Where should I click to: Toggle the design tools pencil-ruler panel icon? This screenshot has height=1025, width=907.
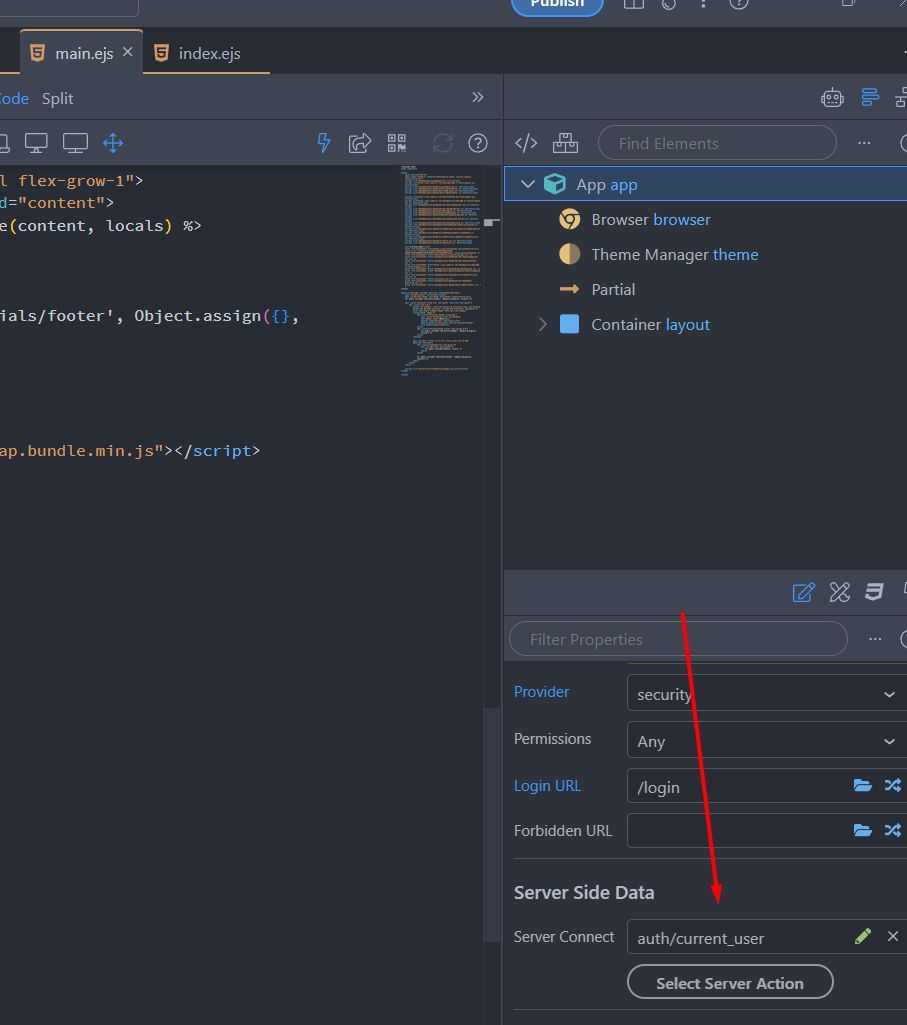(x=839, y=592)
